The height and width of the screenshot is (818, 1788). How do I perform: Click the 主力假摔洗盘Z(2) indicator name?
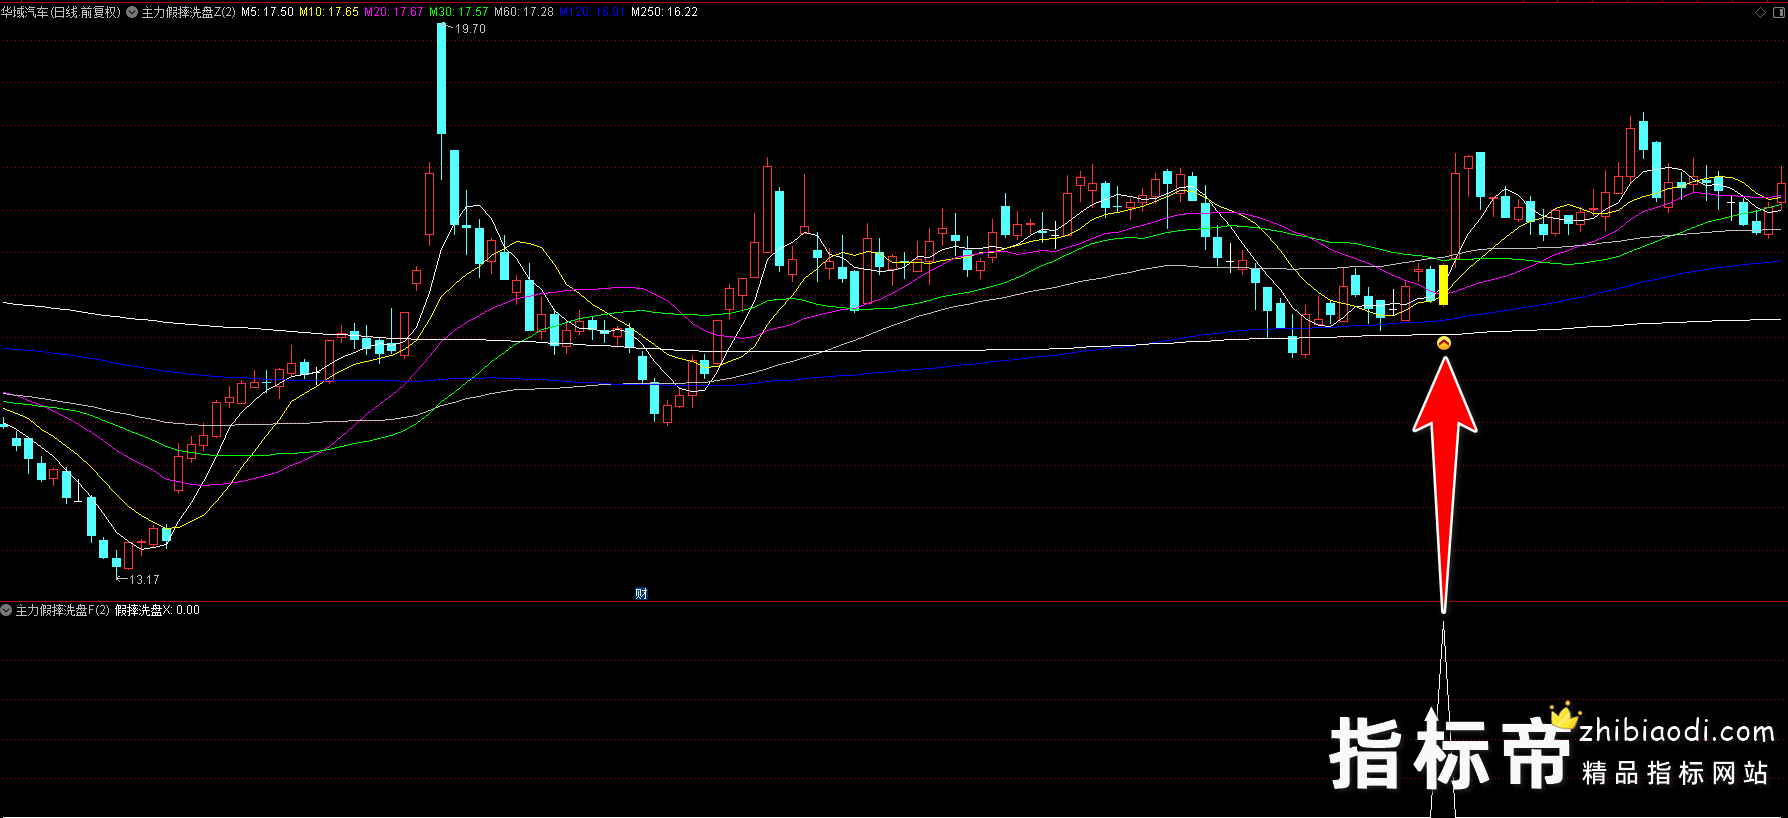pos(188,12)
